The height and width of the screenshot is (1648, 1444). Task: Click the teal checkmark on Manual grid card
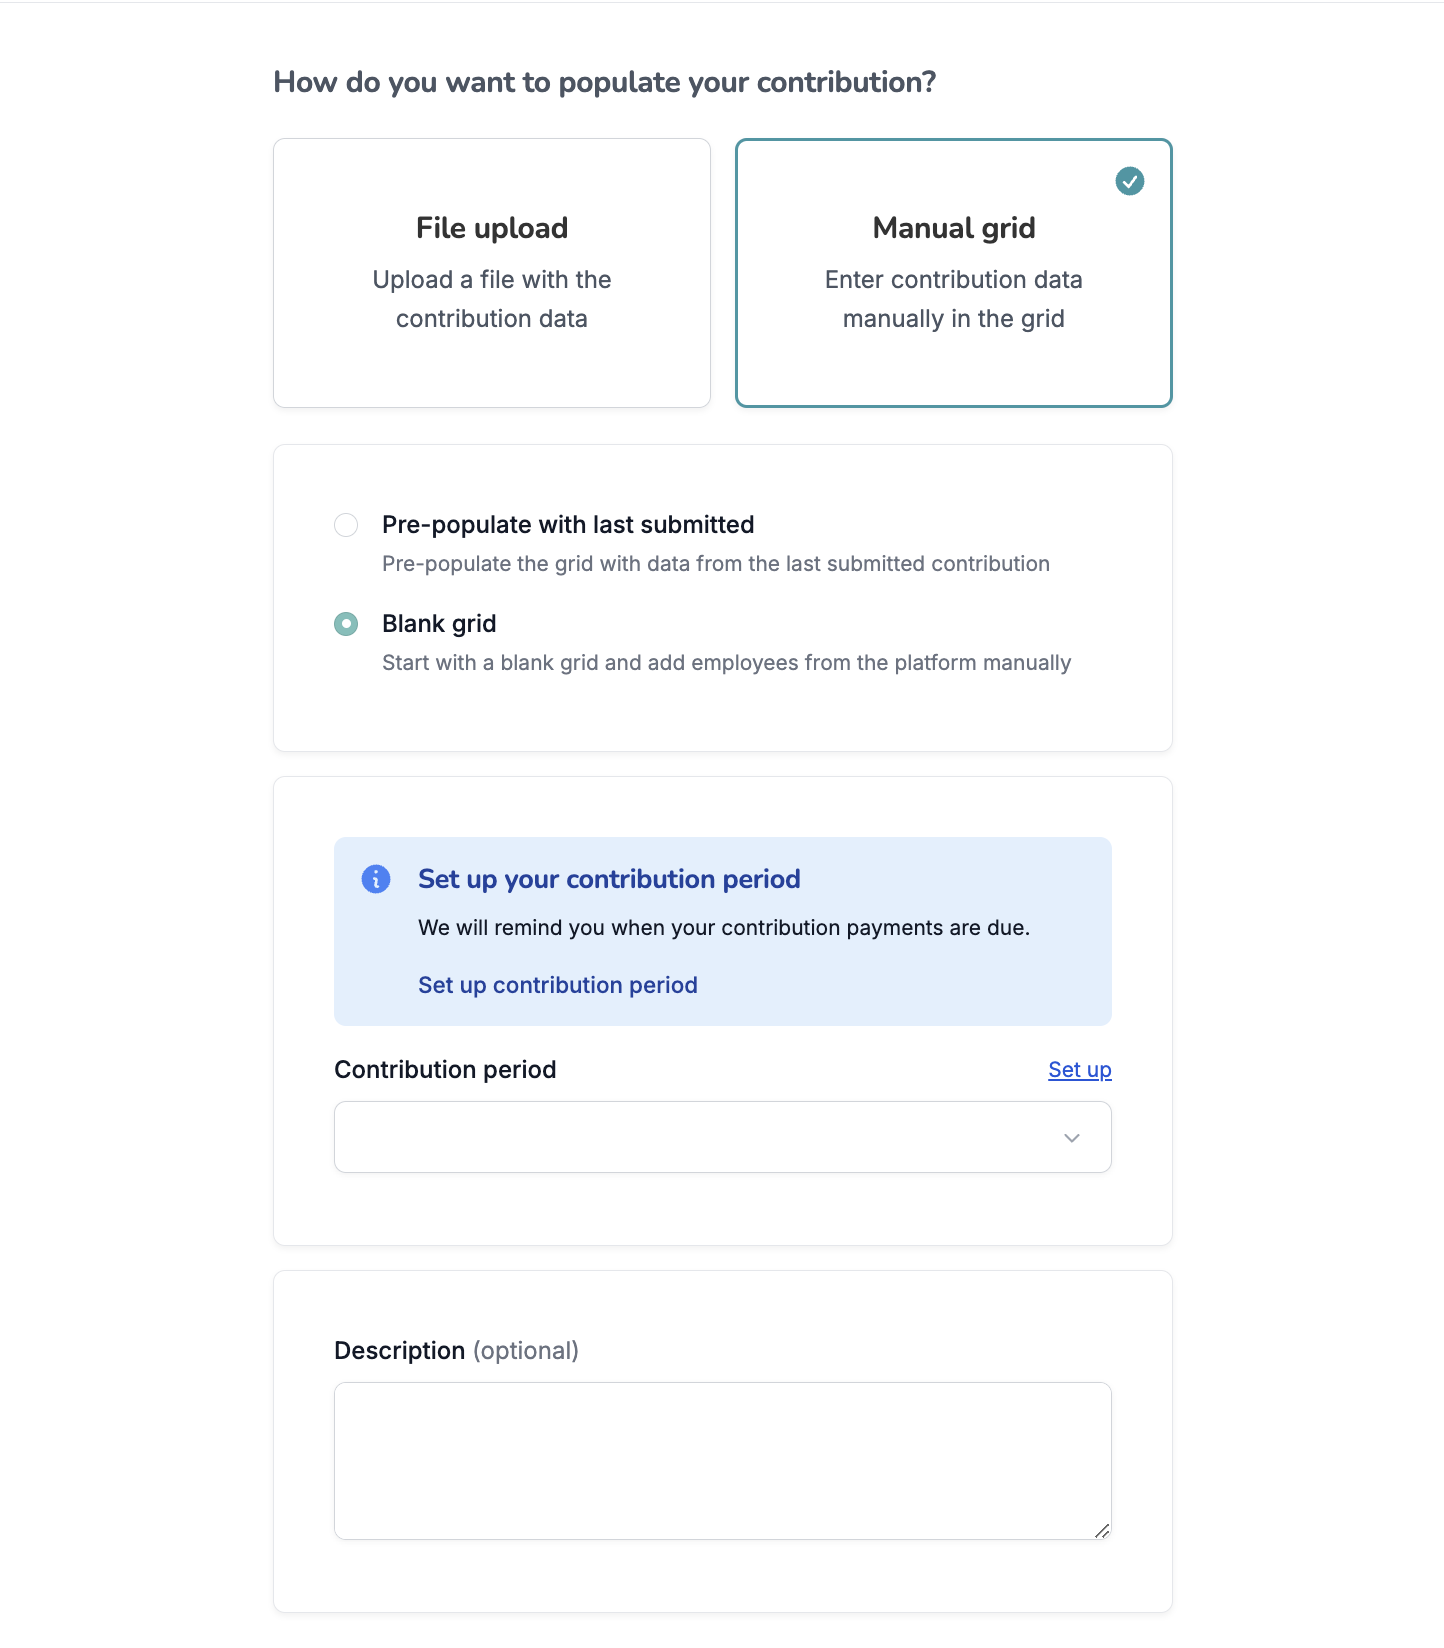coord(1129,181)
